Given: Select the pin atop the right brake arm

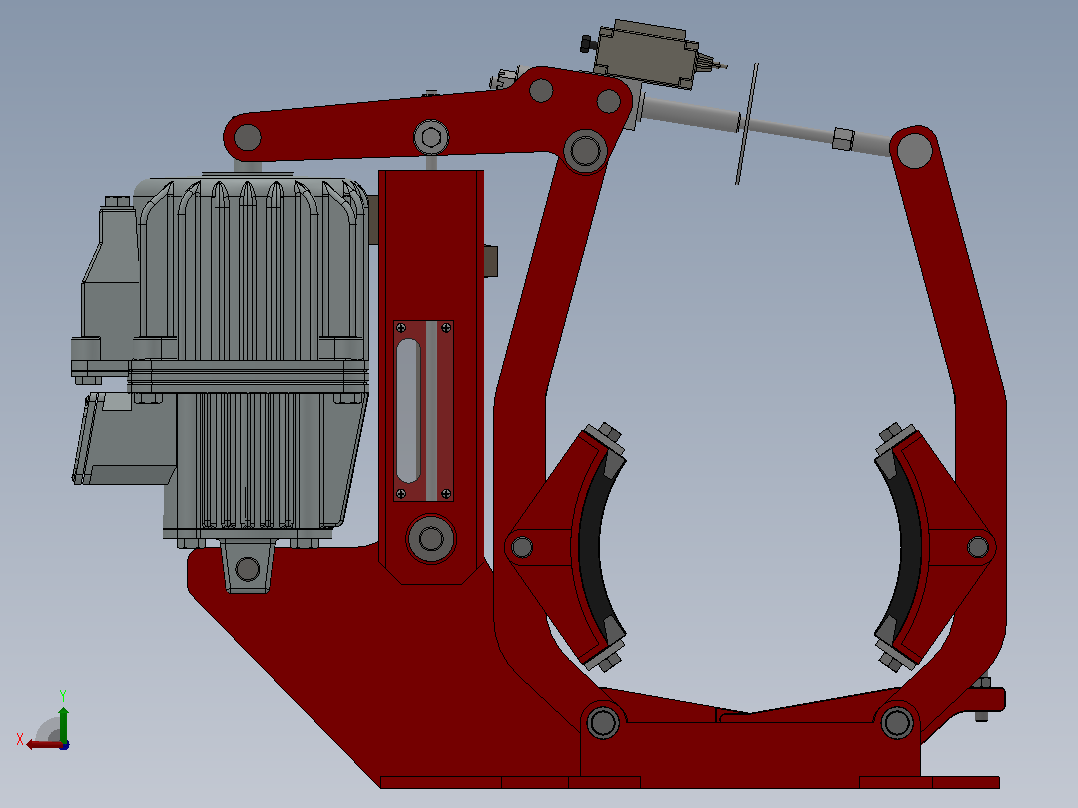Looking at the screenshot, I should coord(914,151).
